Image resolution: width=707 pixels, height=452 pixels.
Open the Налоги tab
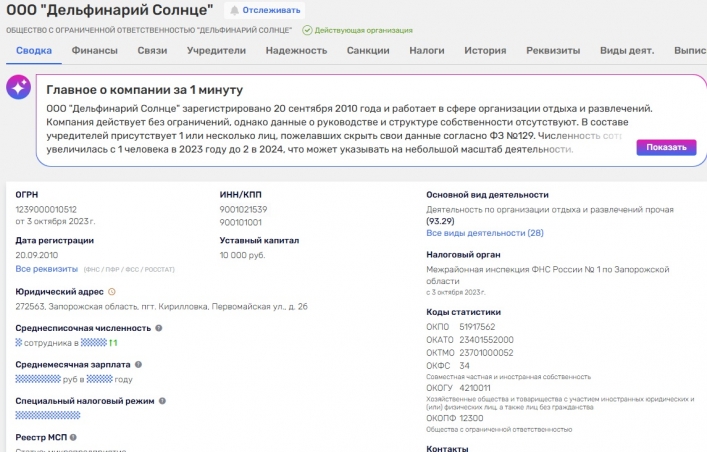pos(427,50)
